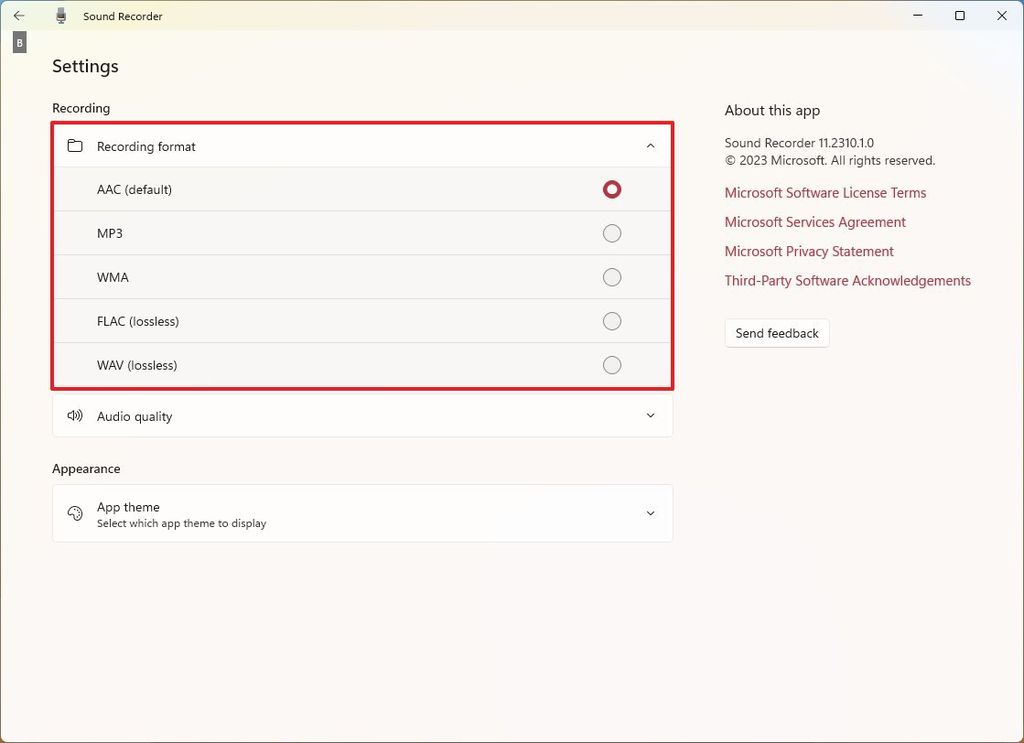The height and width of the screenshot is (743, 1024).
Task: Collapse the Recording format section
Action: click(650, 145)
